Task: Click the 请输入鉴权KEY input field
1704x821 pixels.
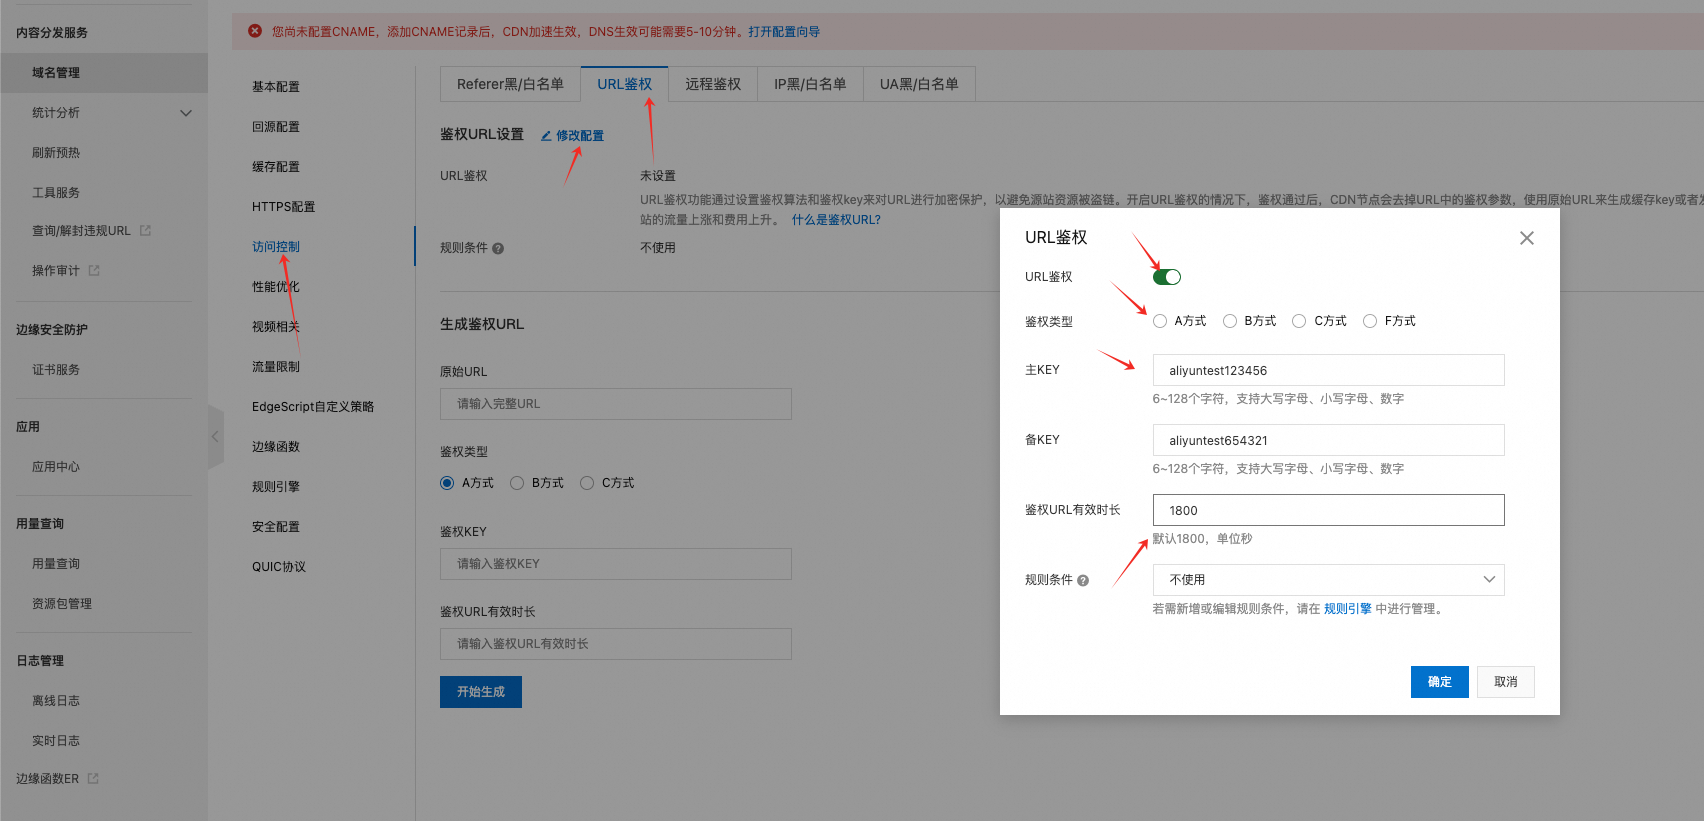Action: [616, 564]
